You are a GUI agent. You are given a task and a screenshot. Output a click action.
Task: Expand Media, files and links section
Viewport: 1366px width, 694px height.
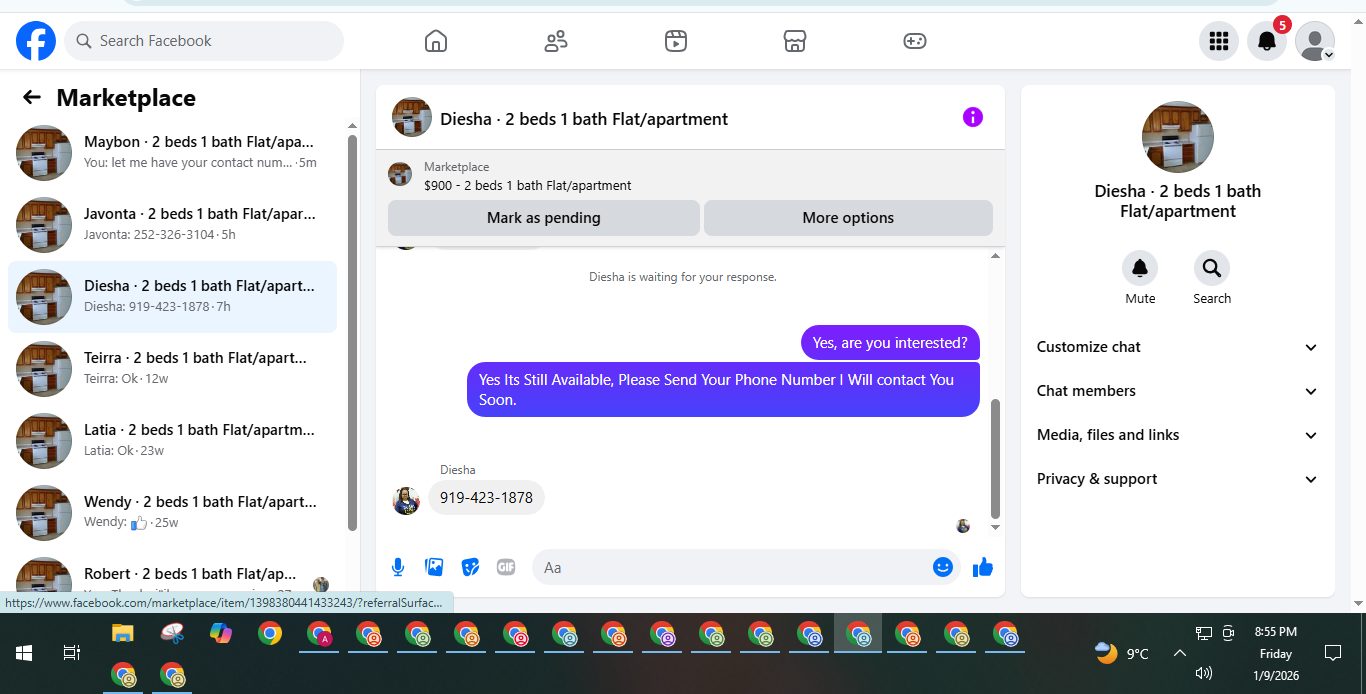click(x=1178, y=435)
